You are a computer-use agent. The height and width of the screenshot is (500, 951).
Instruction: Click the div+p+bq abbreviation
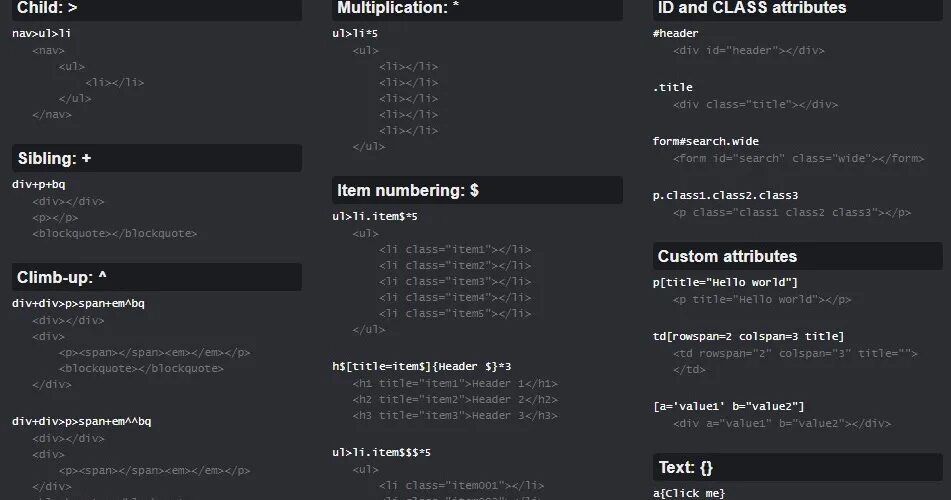pos(39,185)
